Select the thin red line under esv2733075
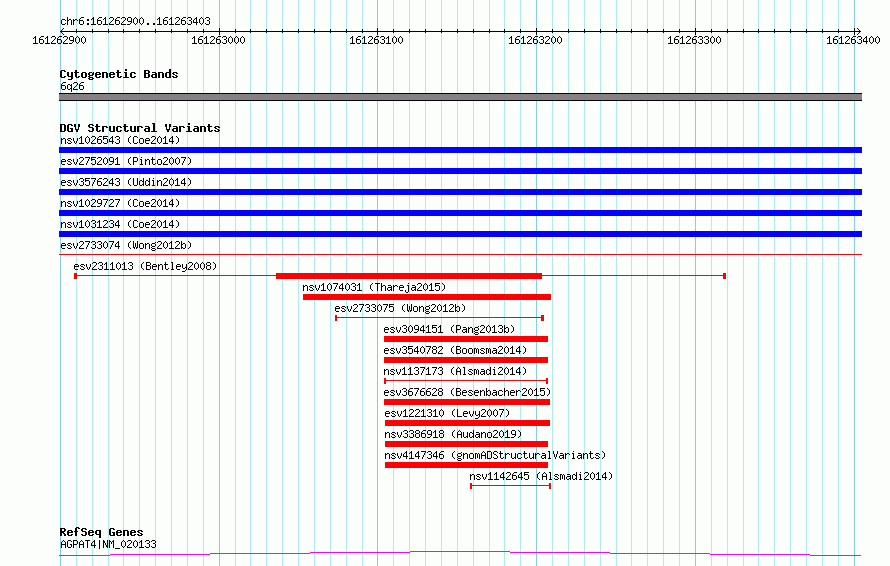 439,318
